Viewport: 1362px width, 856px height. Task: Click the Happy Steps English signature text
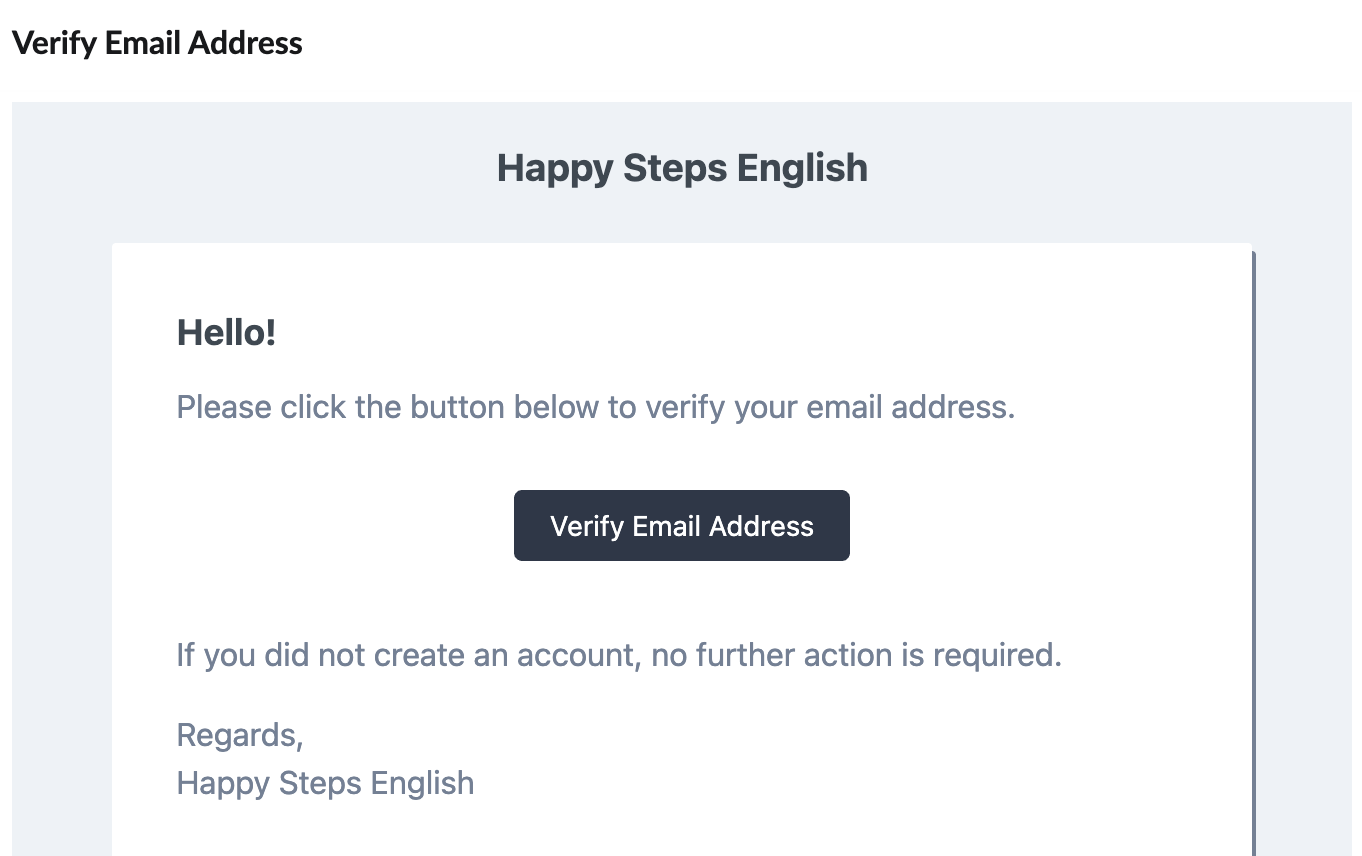[325, 783]
